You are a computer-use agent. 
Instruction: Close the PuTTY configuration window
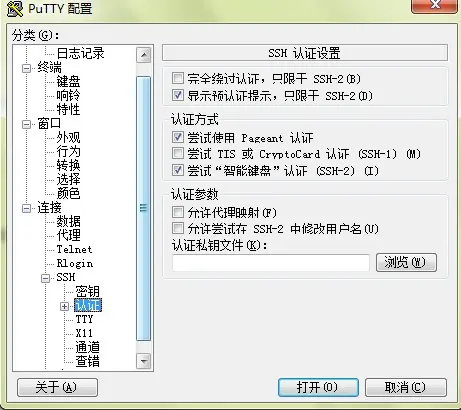pyautogui.click(x=434, y=6)
